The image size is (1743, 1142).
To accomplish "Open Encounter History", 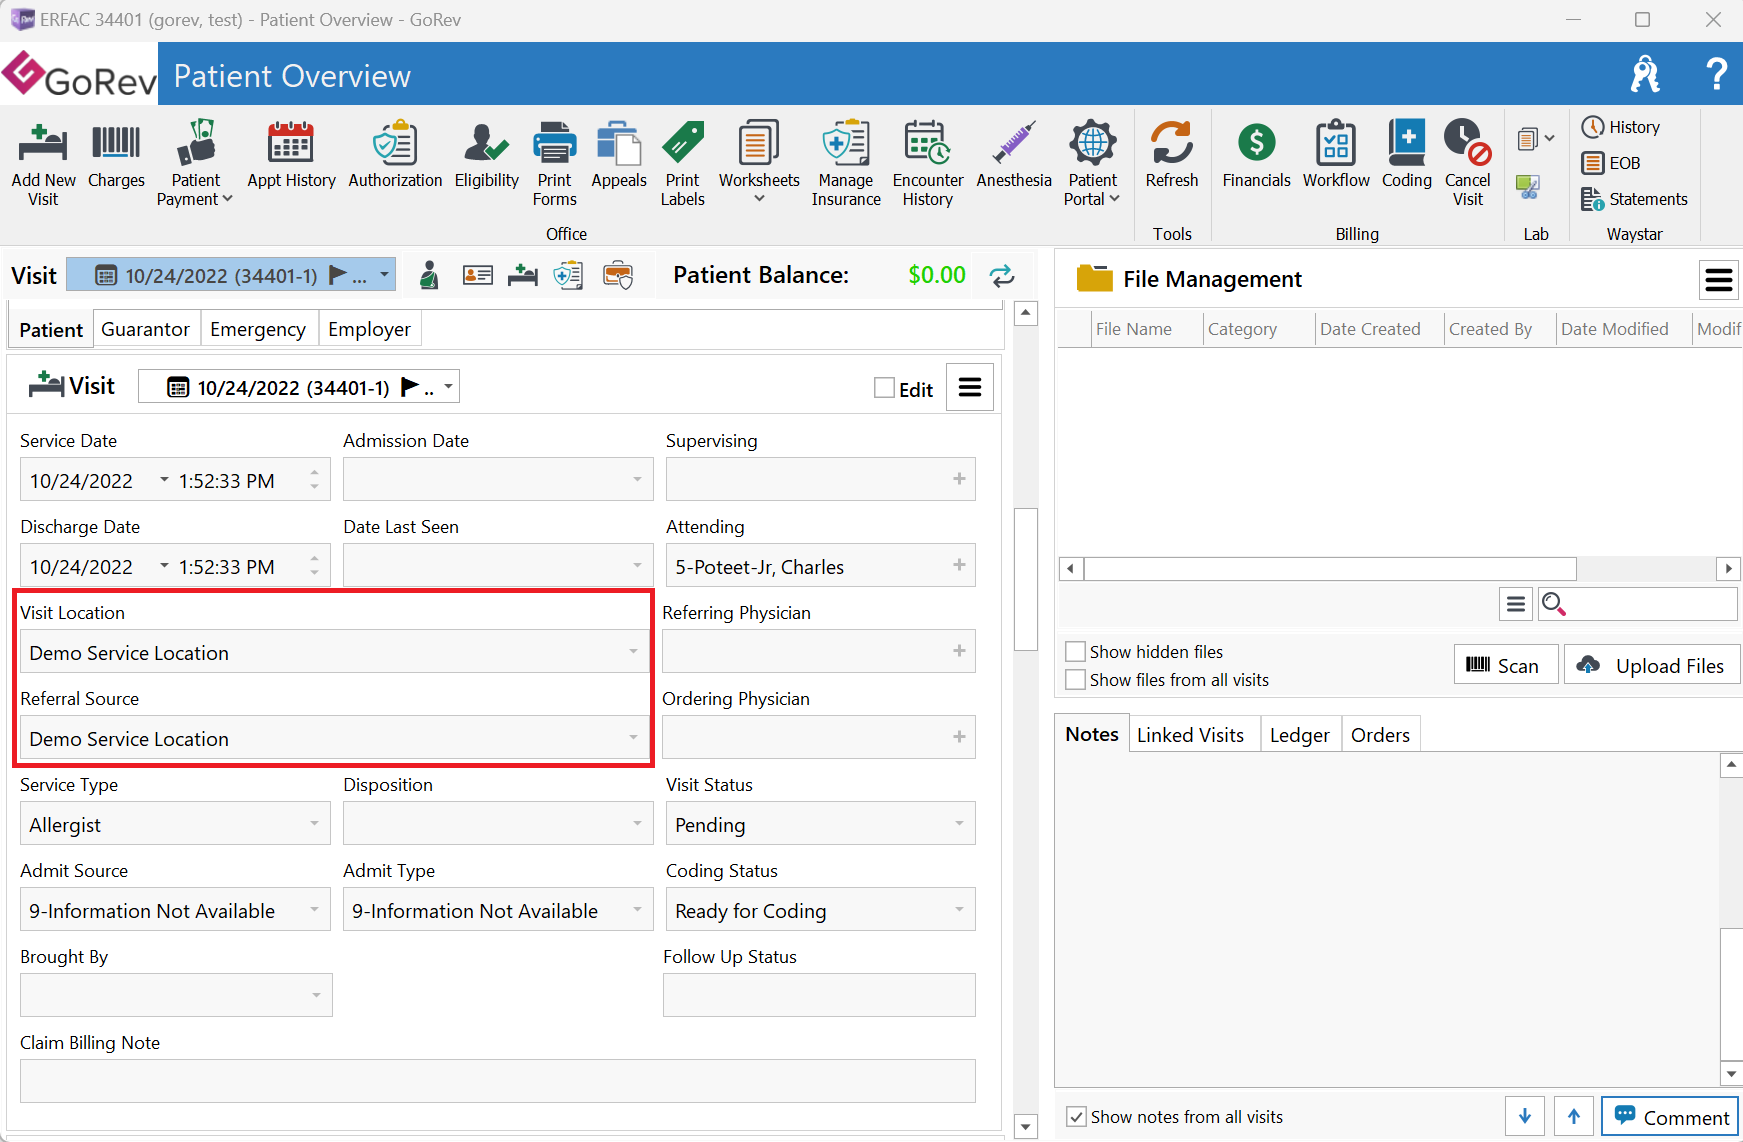I will (x=928, y=163).
